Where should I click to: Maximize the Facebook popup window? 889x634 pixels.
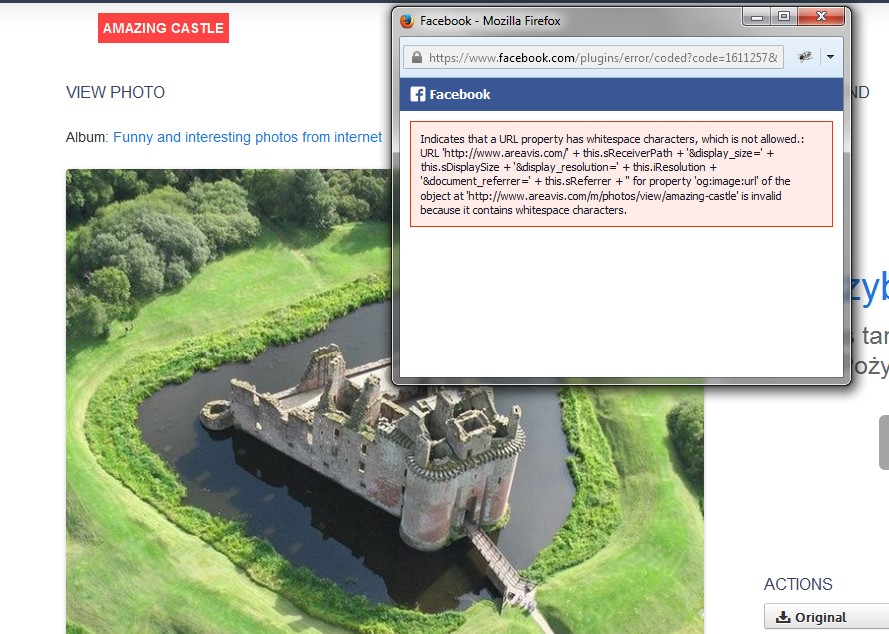(784, 17)
